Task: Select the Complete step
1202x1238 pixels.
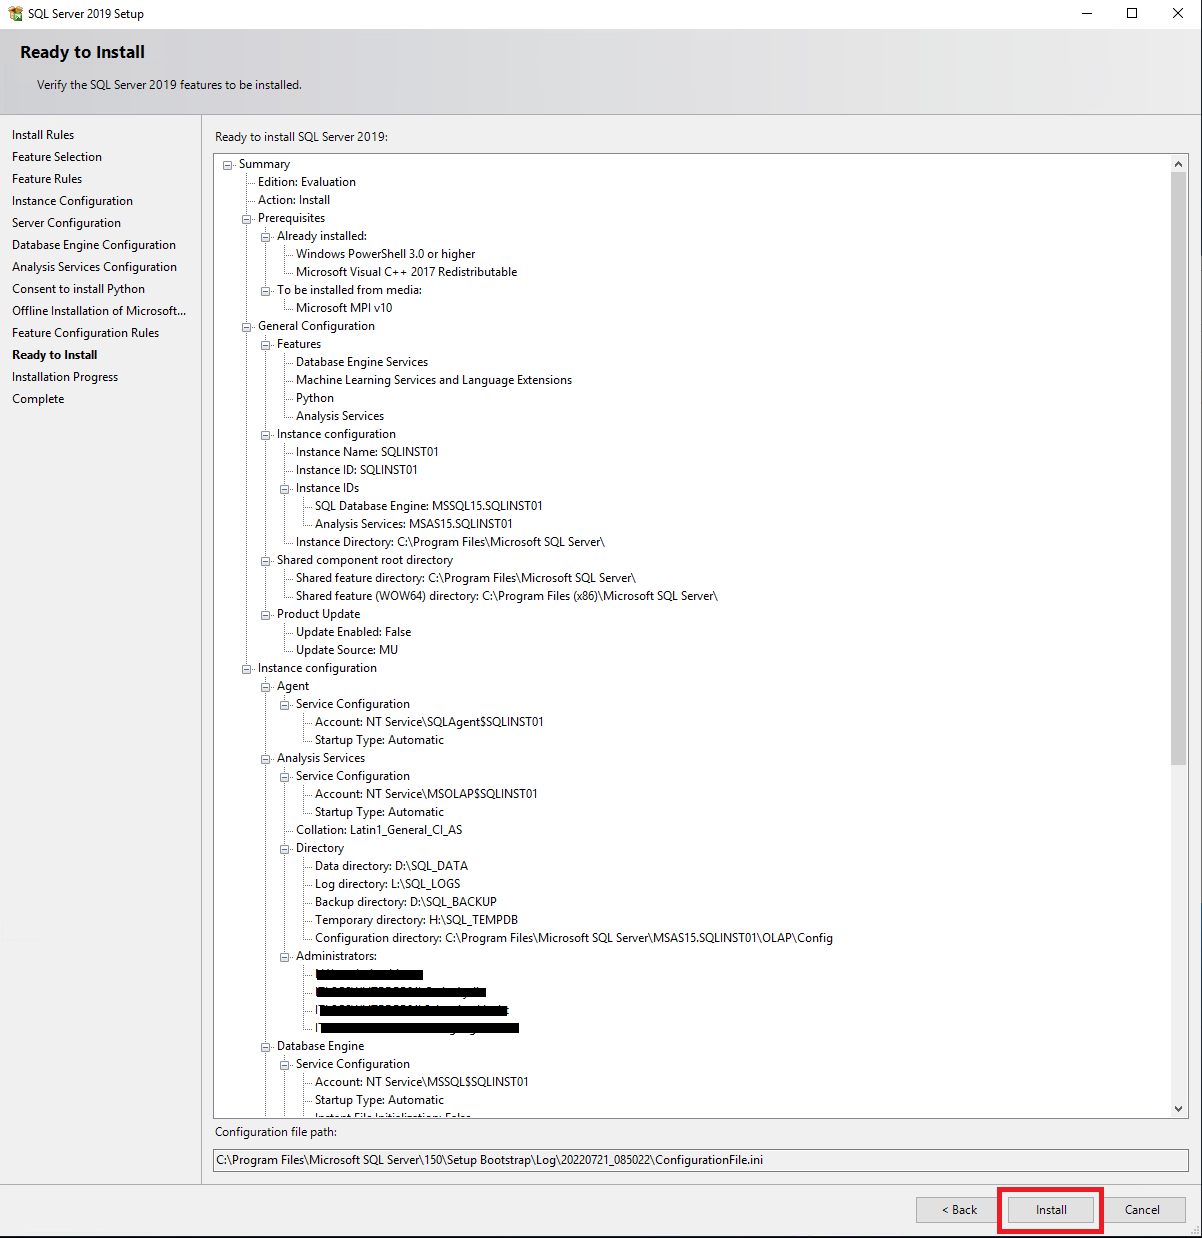Action: 38,399
